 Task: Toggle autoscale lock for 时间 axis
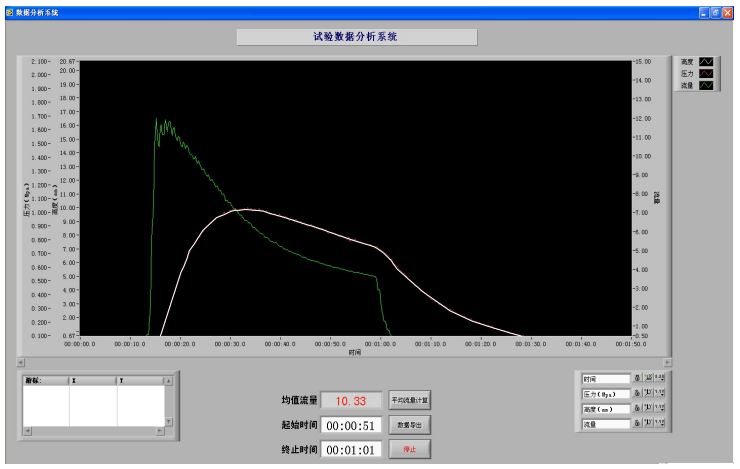pyautogui.click(x=637, y=378)
